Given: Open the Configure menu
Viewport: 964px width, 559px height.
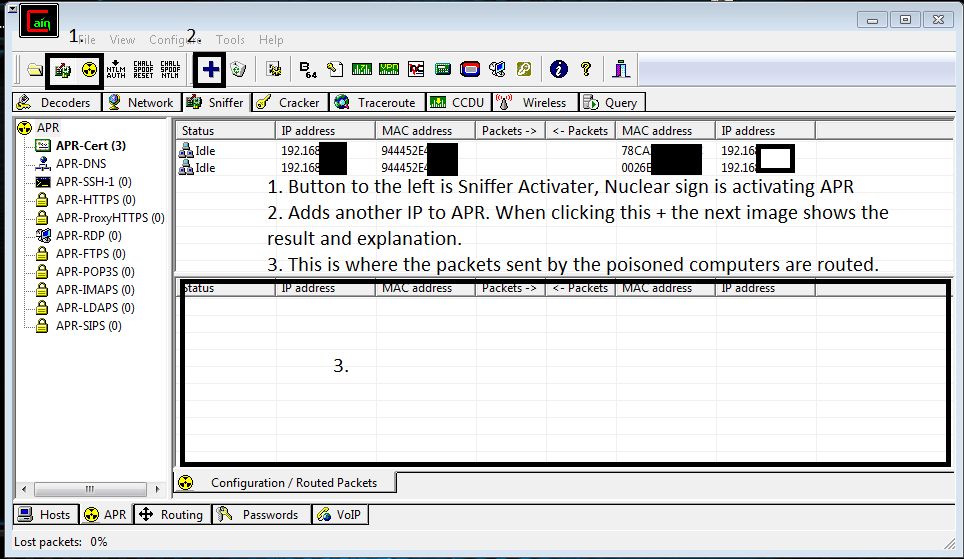Looking at the screenshot, I should pos(175,40).
